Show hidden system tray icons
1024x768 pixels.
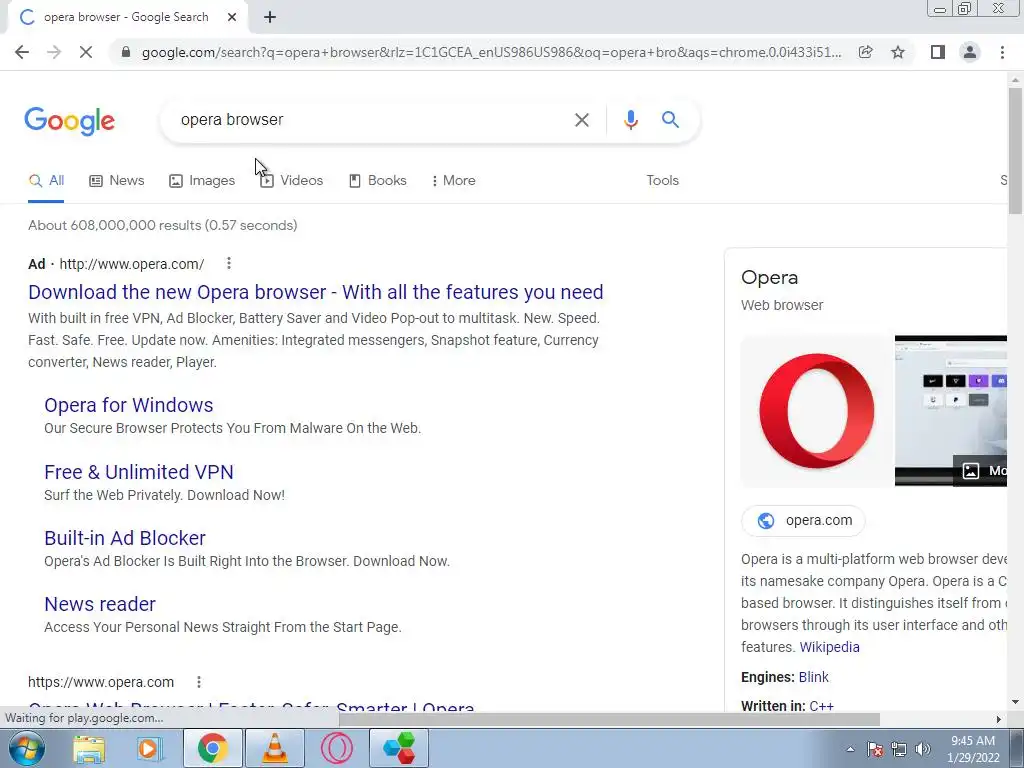(x=850, y=749)
